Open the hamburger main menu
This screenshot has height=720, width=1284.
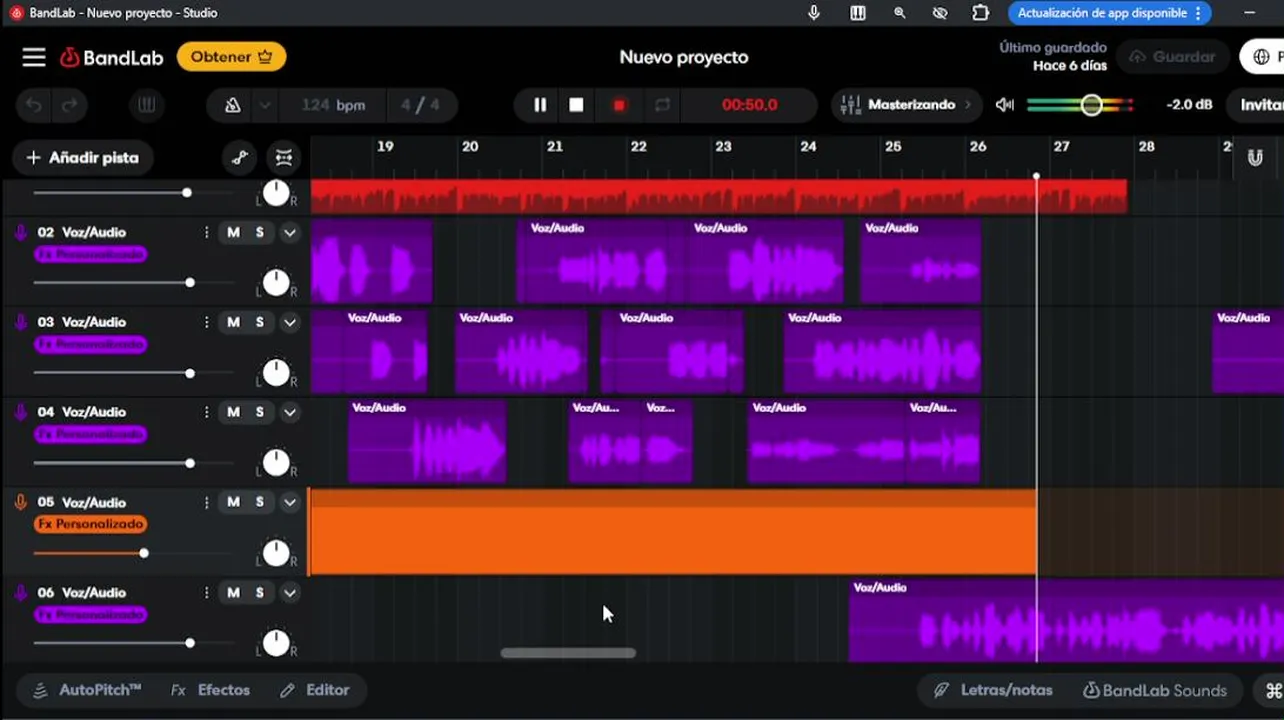click(x=34, y=57)
